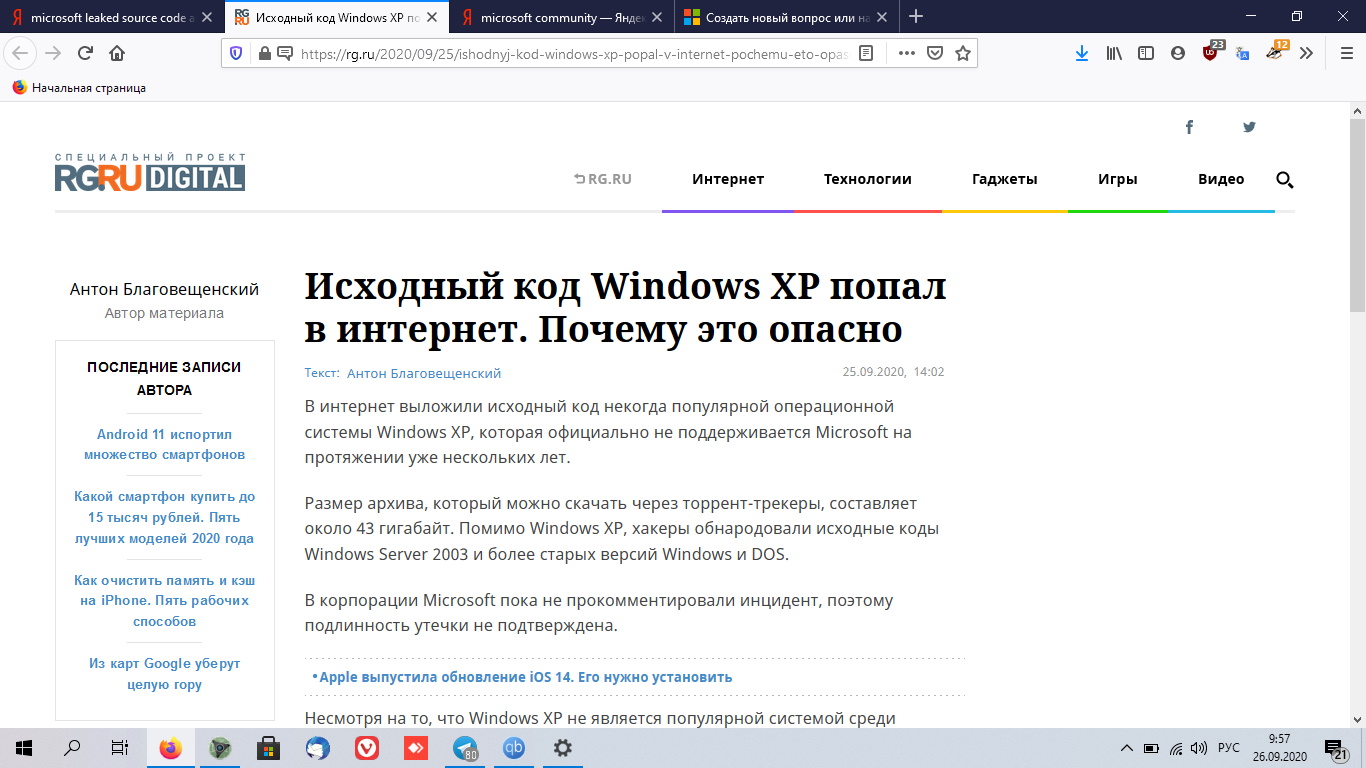This screenshot has width=1366, height=768.
Task: Open clock showing 9:57 26.09.2020
Action: click(x=1279, y=748)
